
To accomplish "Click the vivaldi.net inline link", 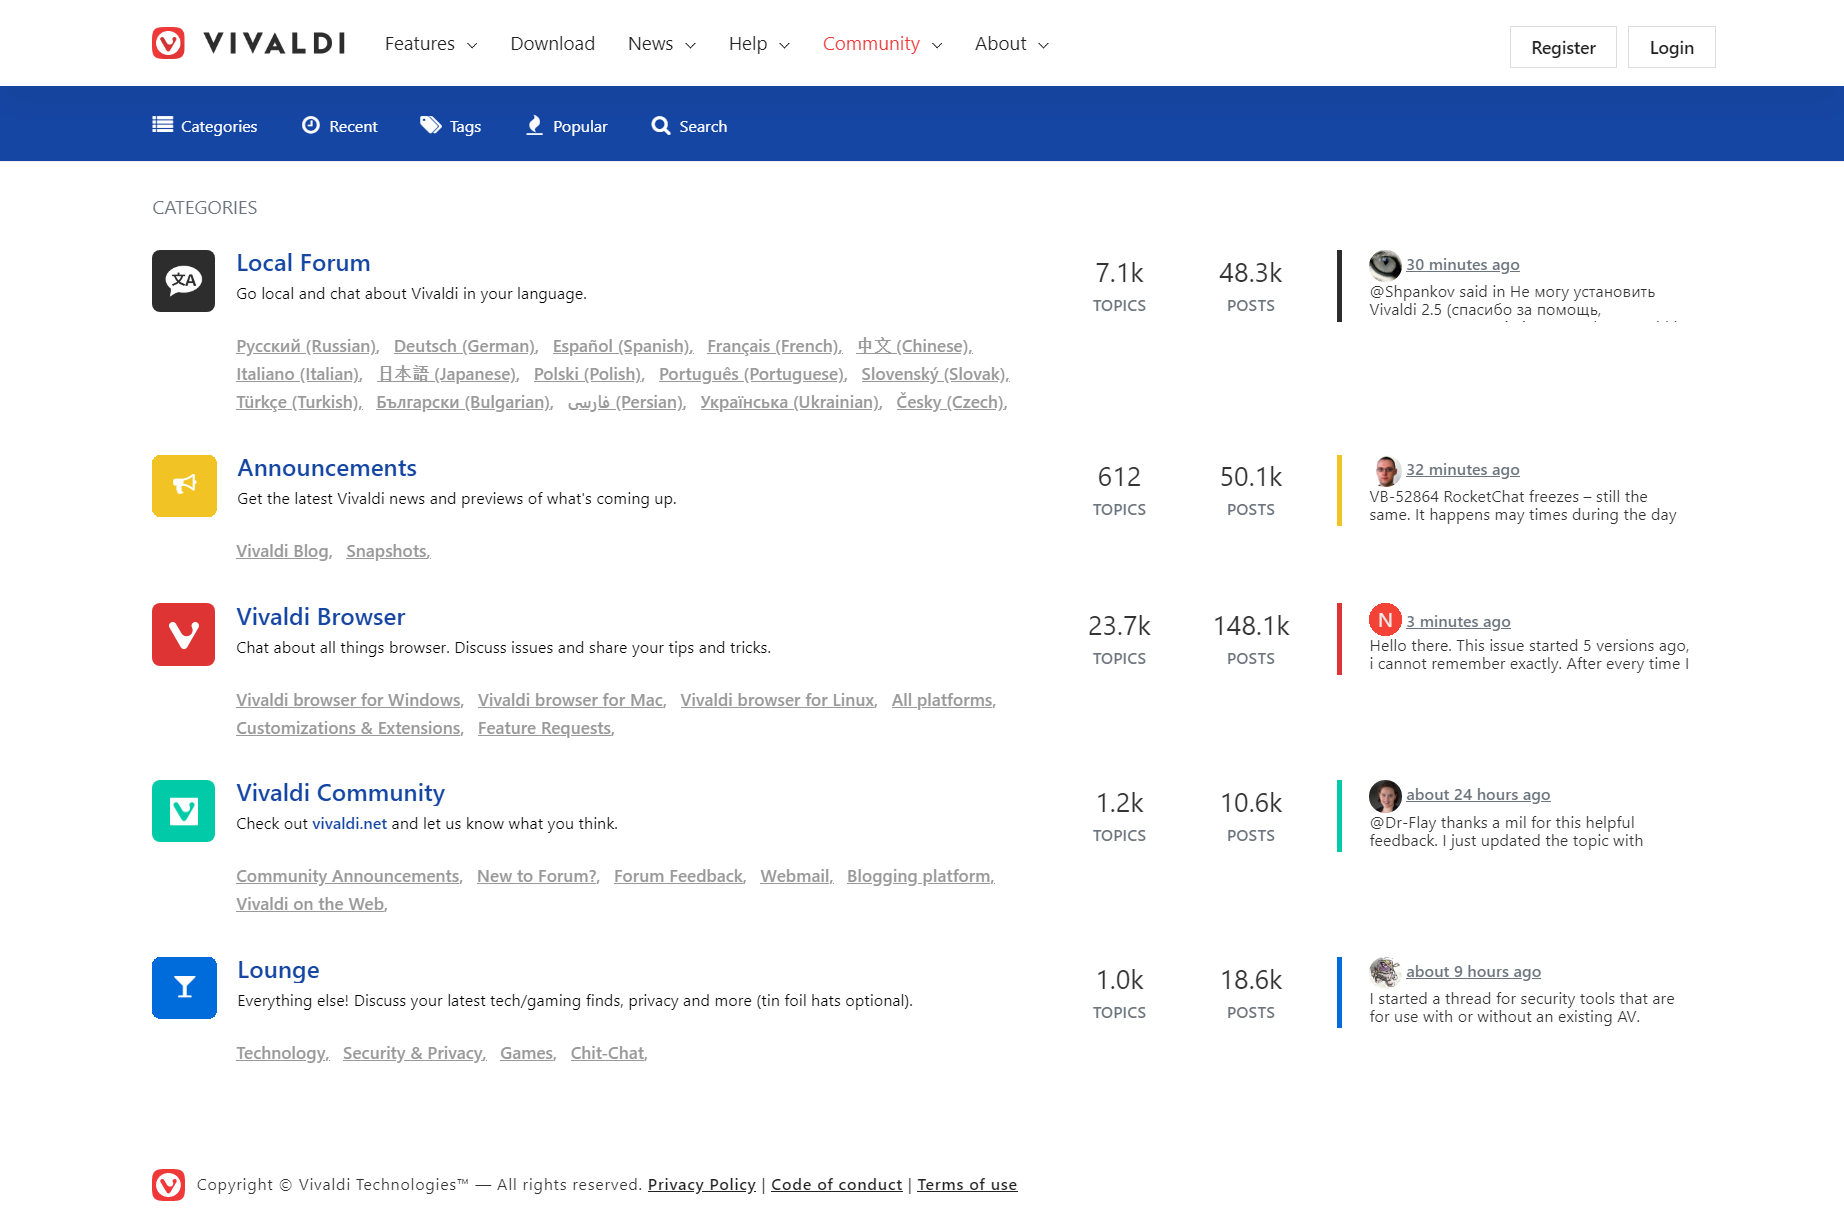I will click(x=349, y=824).
